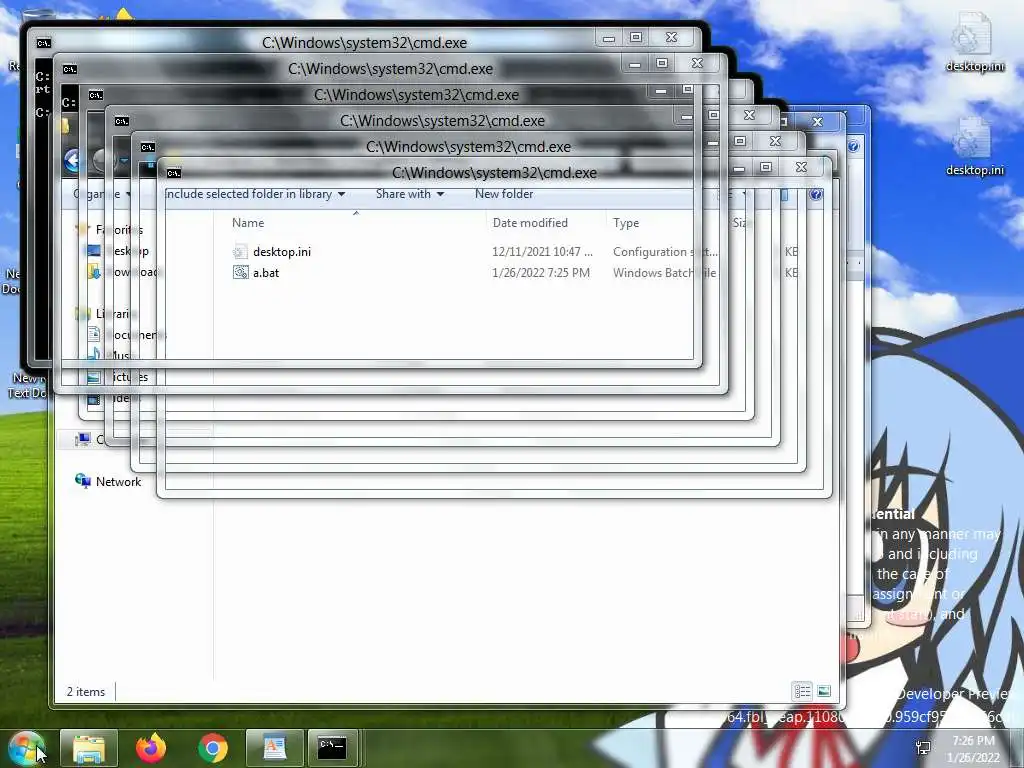Click desktop.ini date '12/11/2021 10:47'
The width and height of the screenshot is (1024, 768).
[x=542, y=252]
